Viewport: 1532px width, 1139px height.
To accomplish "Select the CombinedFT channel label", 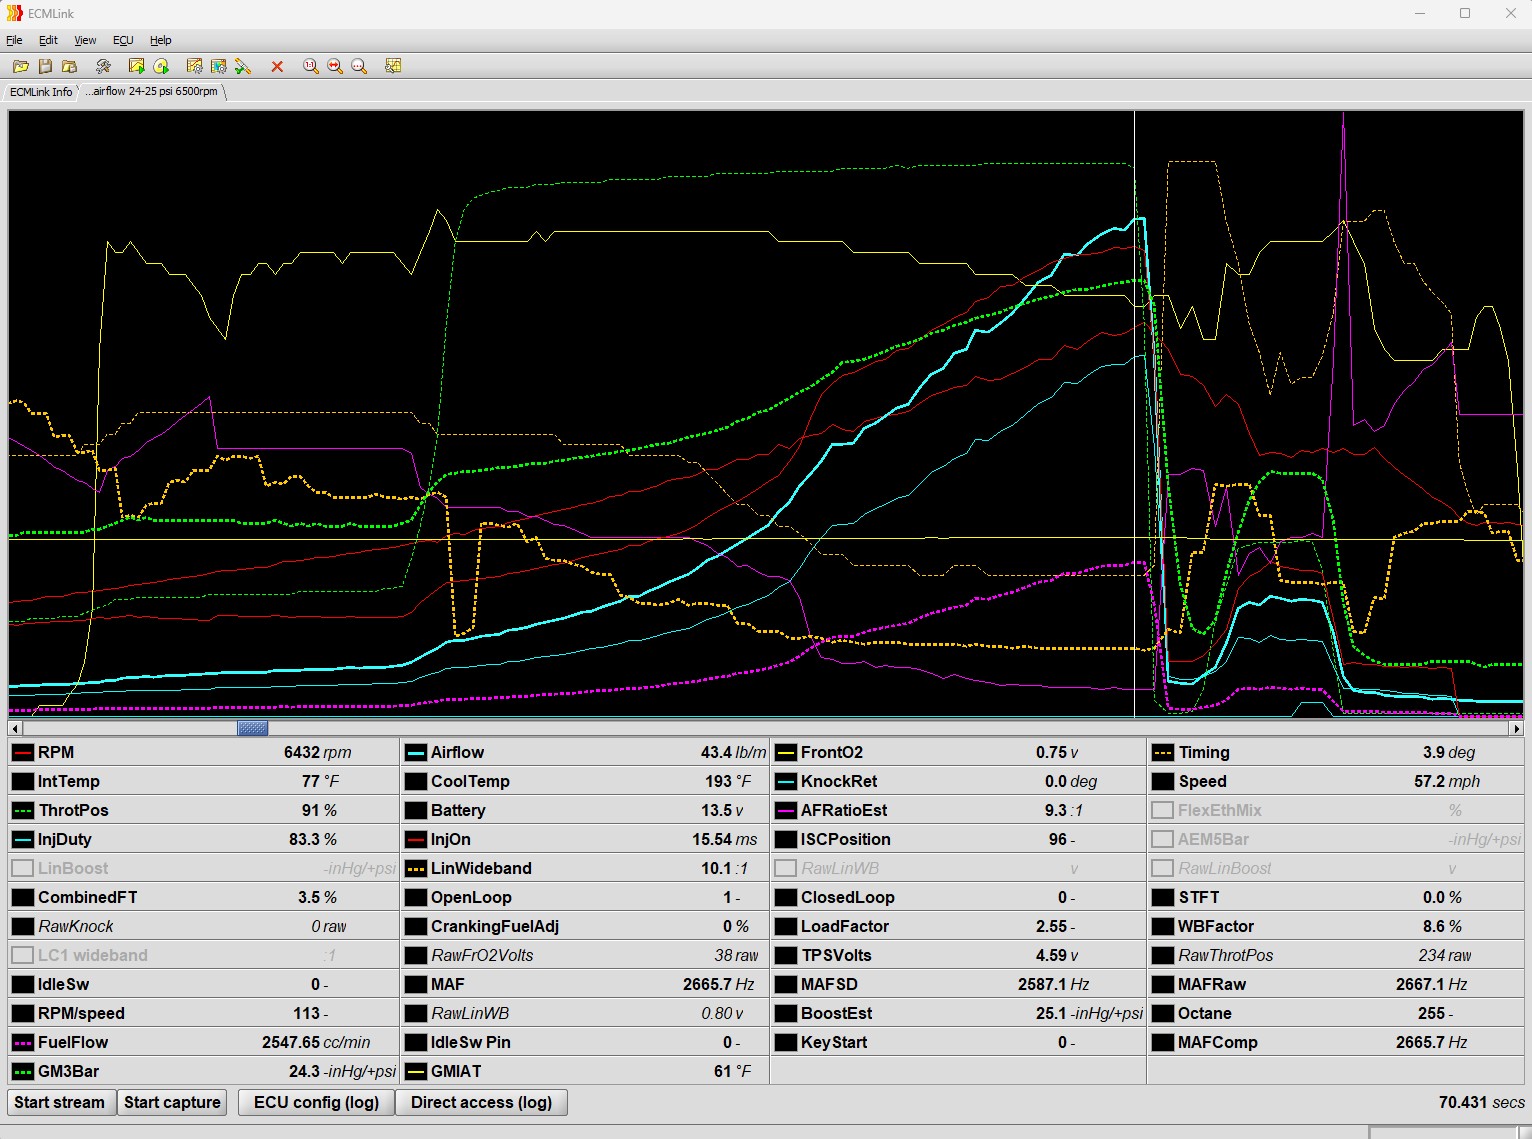I will [x=88, y=897].
